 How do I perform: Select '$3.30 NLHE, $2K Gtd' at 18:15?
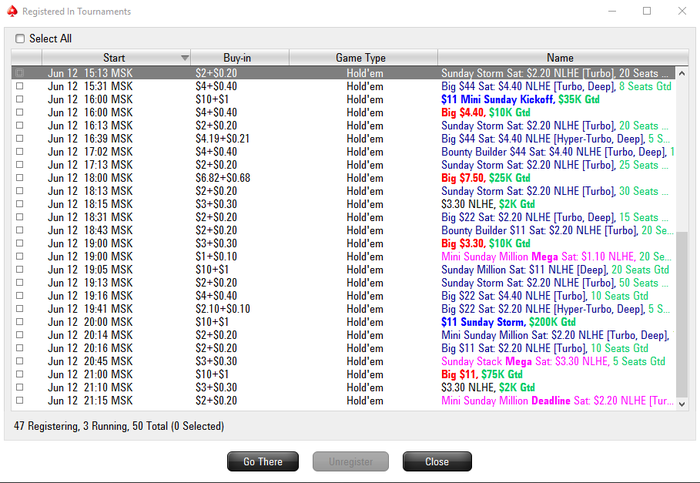pyautogui.click(x=488, y=204)
